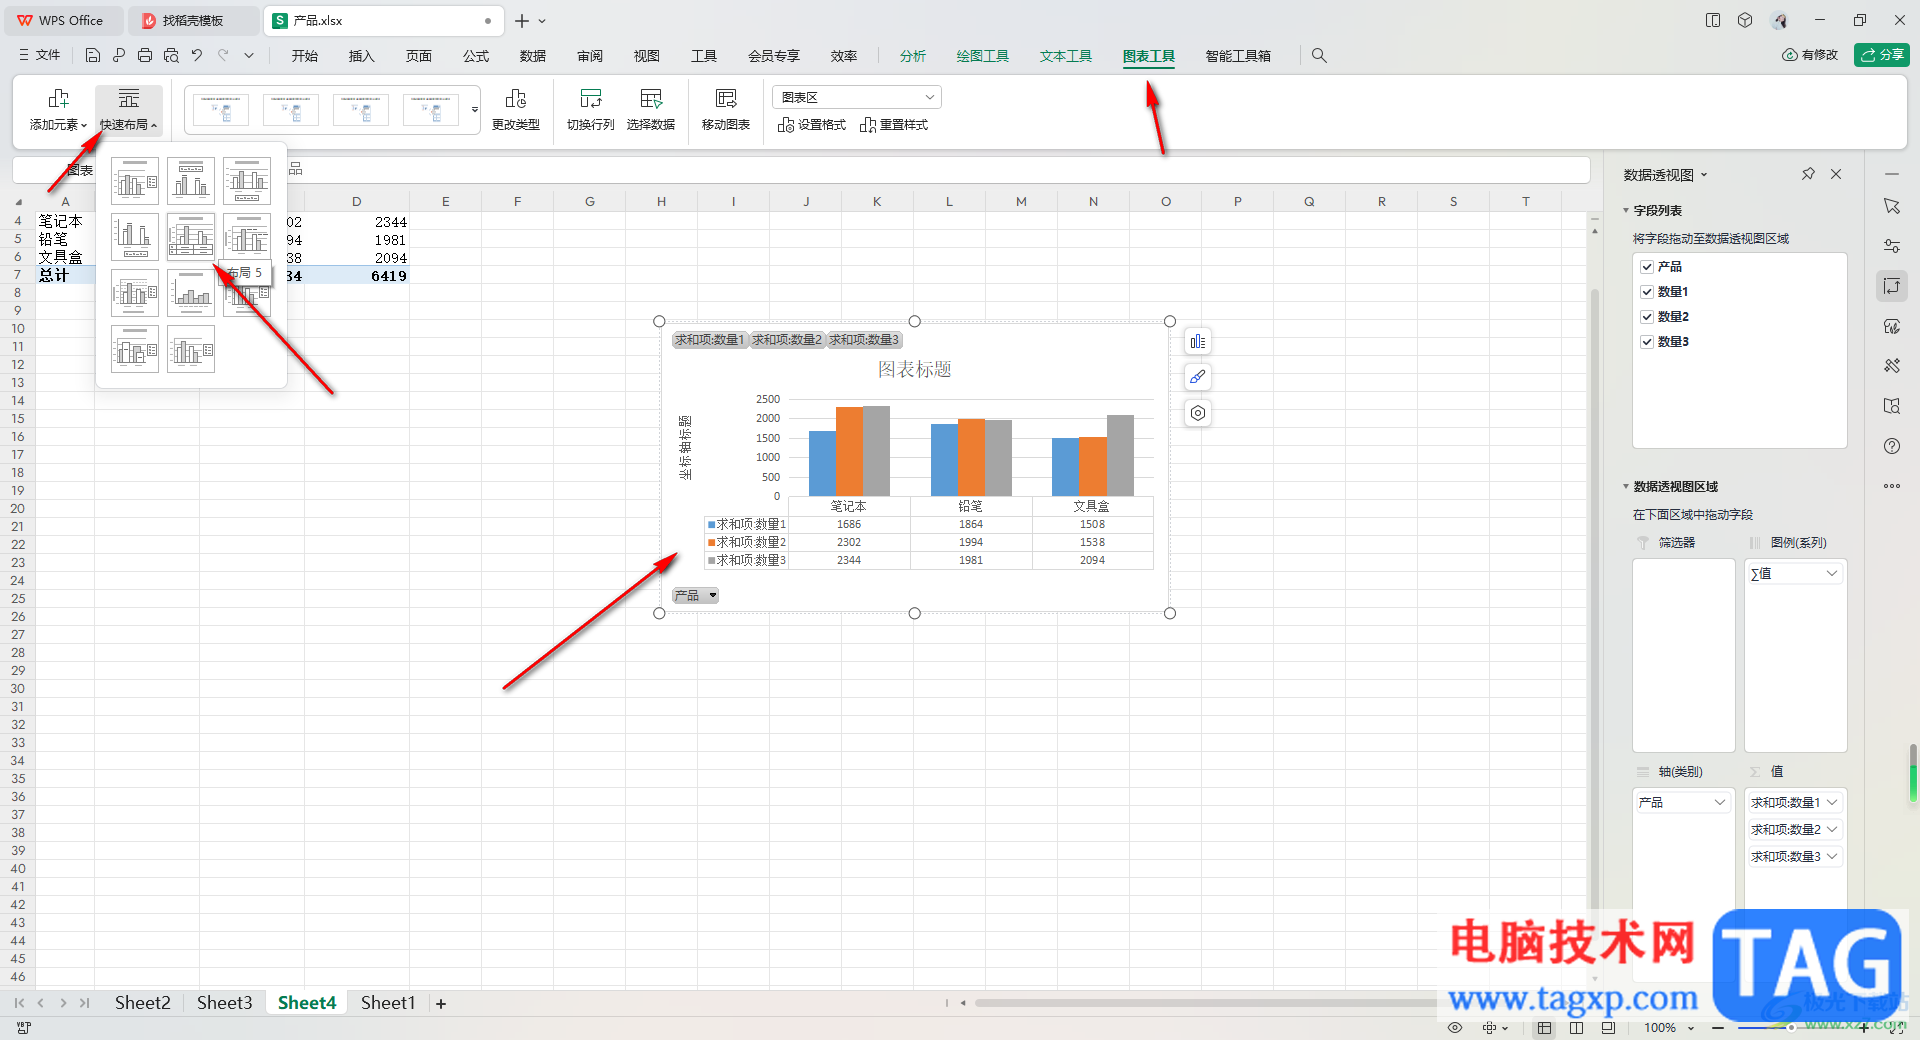Click the zoom out minus button
Image resolution: width=1920 pixels, height=1040 pixels.
coord(1717,1027)
